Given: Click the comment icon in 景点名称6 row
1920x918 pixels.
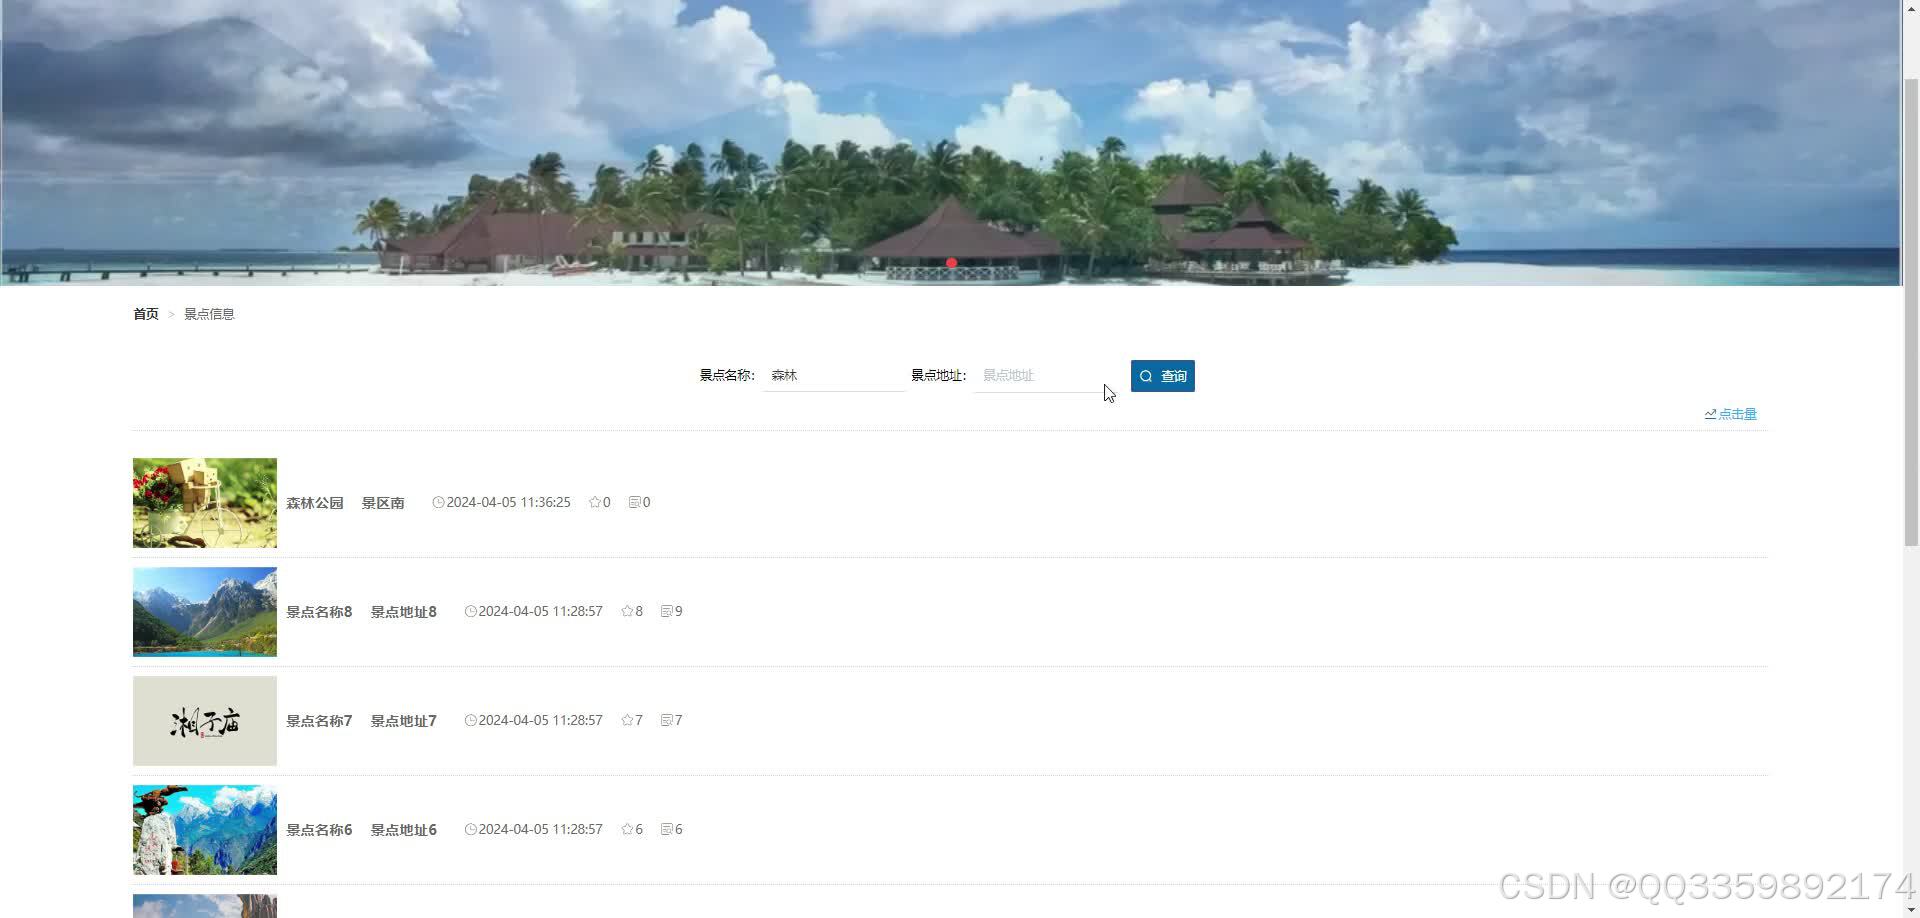Looking at the screenshot, I should pos(666,829).
